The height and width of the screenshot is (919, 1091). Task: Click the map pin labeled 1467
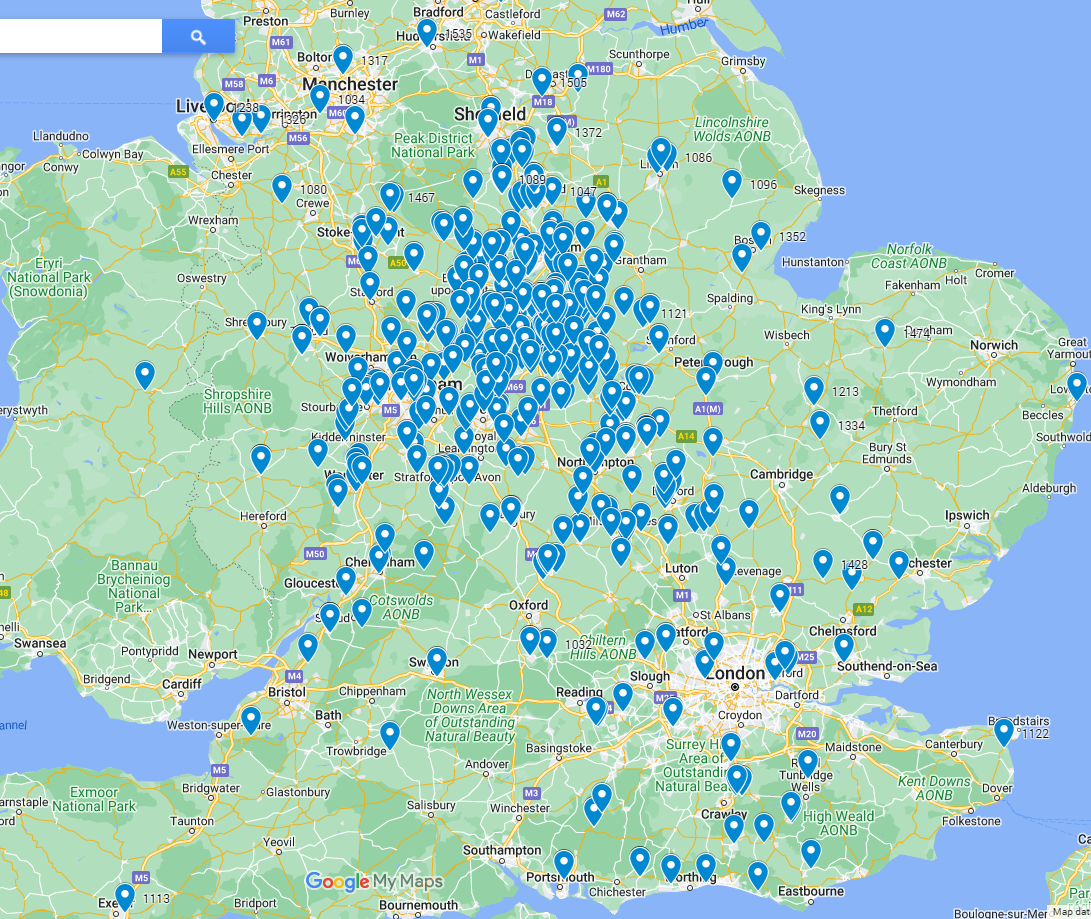click(390, 197)
